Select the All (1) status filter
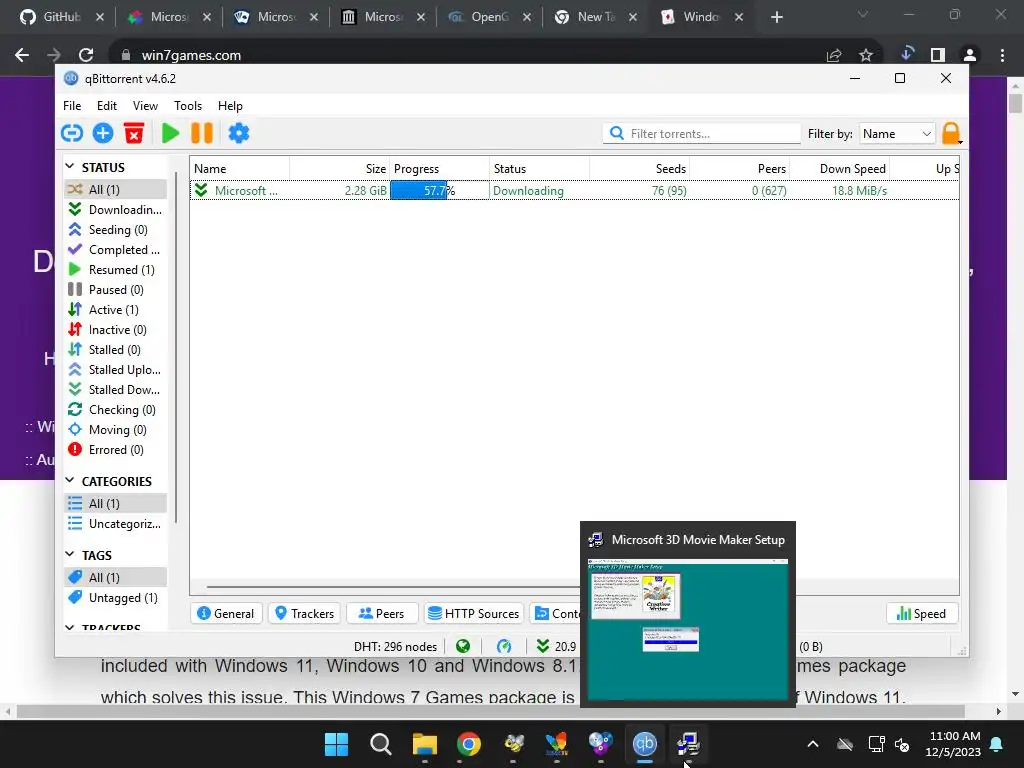1024x768 pixels. pos(116,189)
